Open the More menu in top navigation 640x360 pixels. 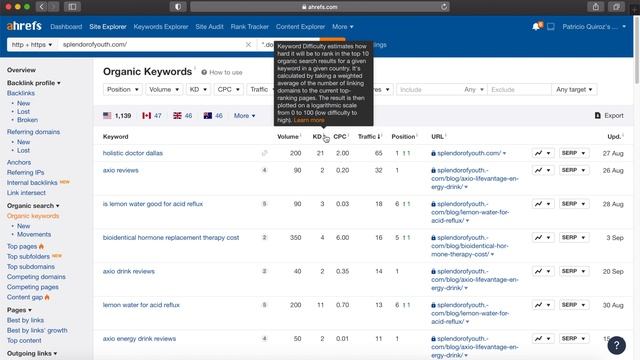(x=342, y=27)
